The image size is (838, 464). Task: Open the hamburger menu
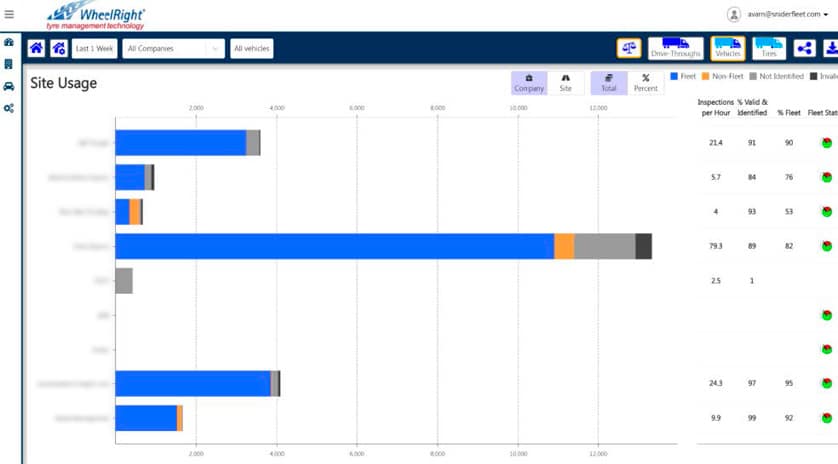tap(9, 14)
